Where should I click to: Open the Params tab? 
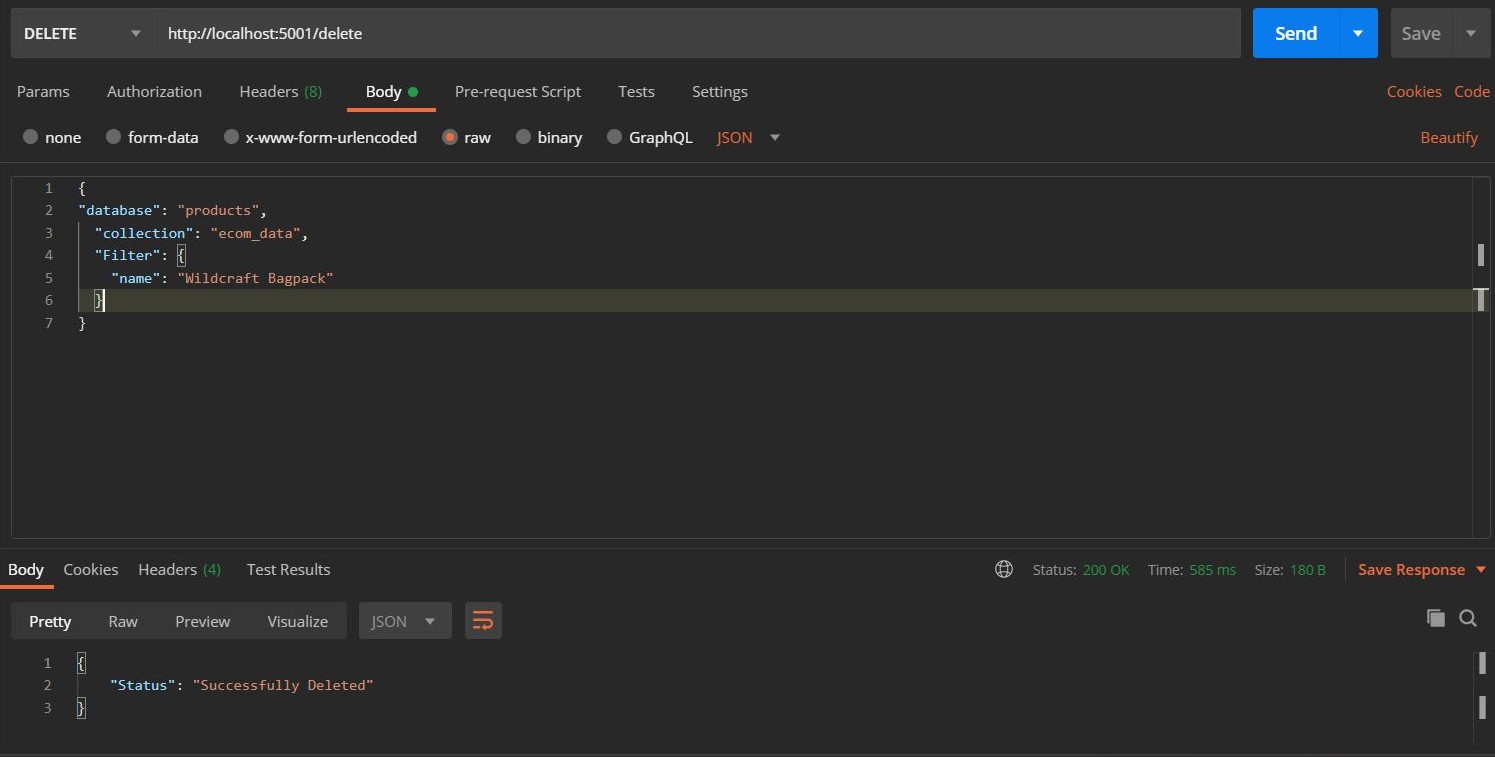pyautogui.click(x=43, y=91)
